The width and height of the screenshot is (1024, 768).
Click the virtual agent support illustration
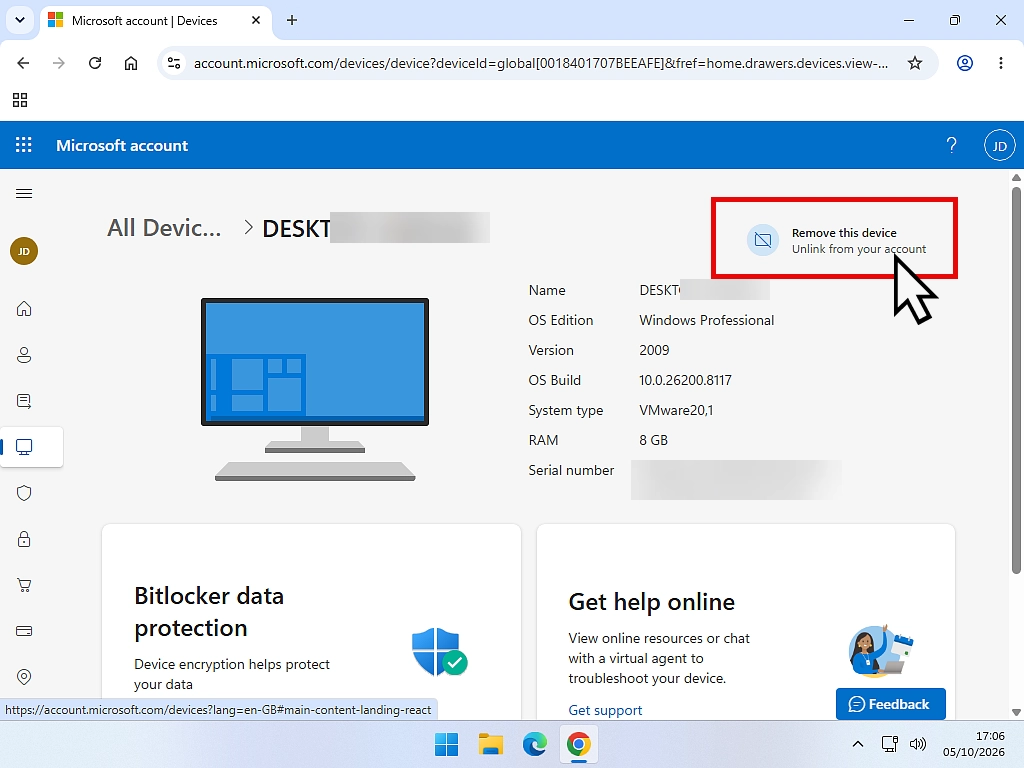880,650
